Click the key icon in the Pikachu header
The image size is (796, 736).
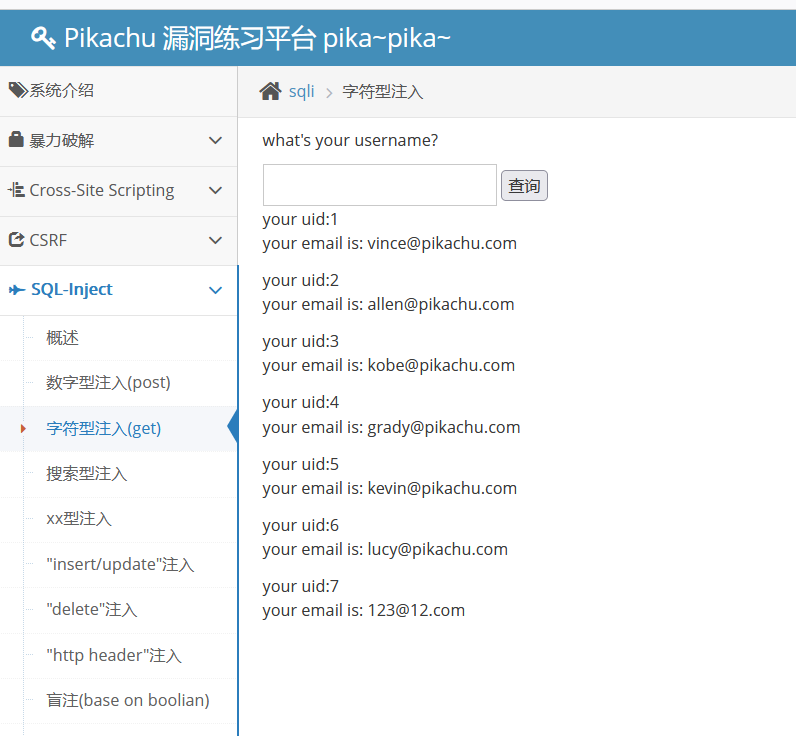coord(43,38)
